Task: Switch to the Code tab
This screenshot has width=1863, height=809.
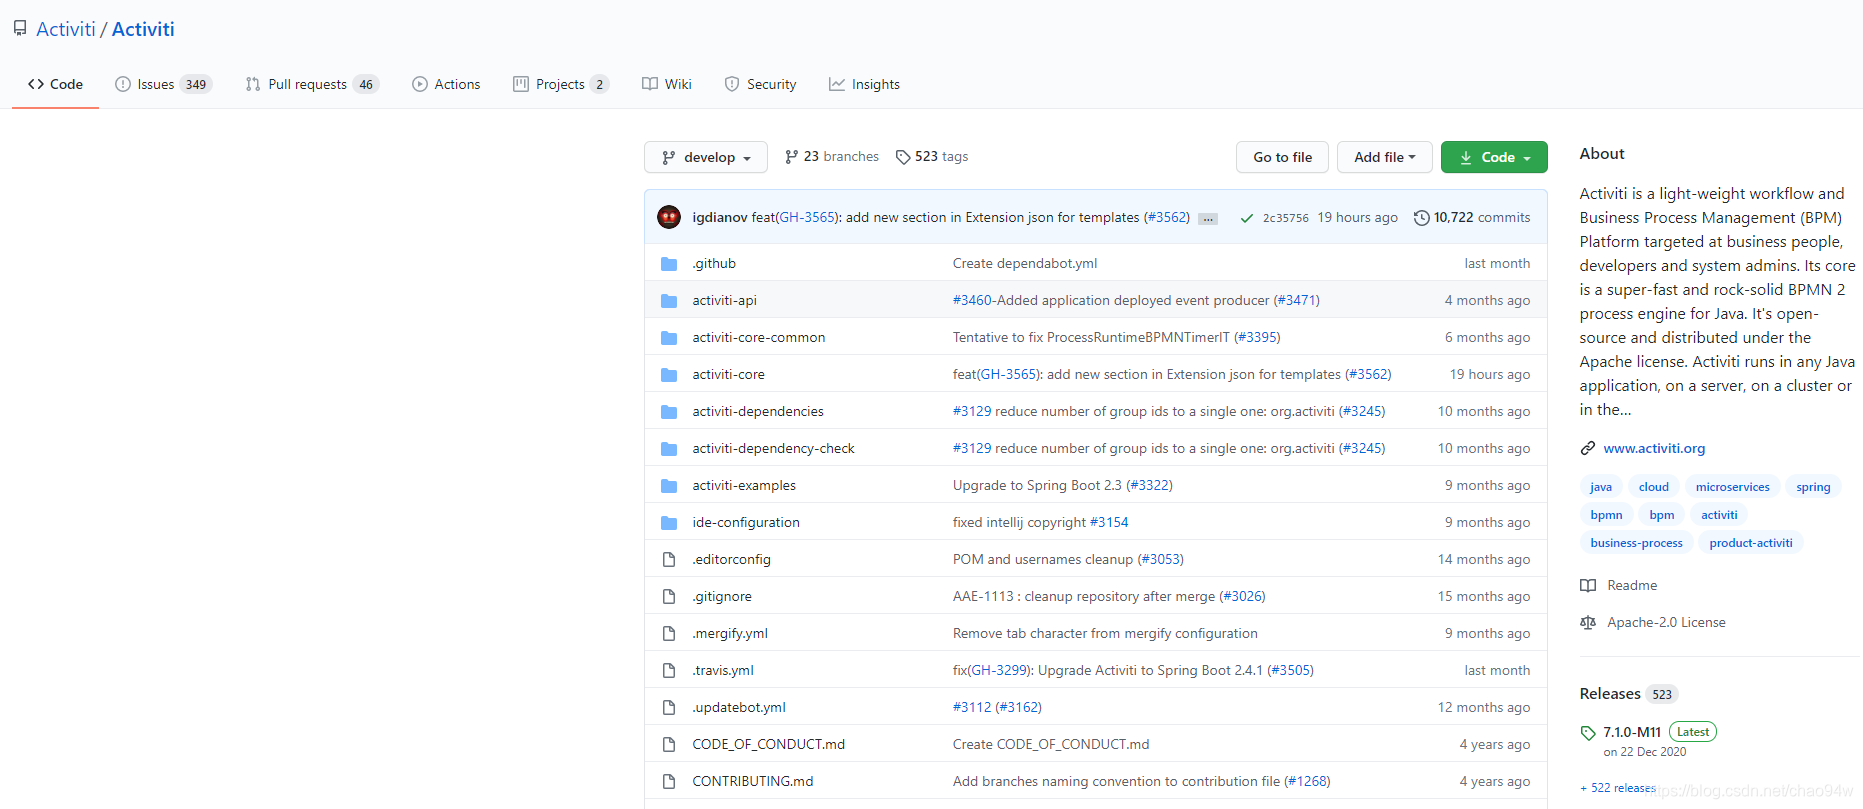Action: coord(56,84)
